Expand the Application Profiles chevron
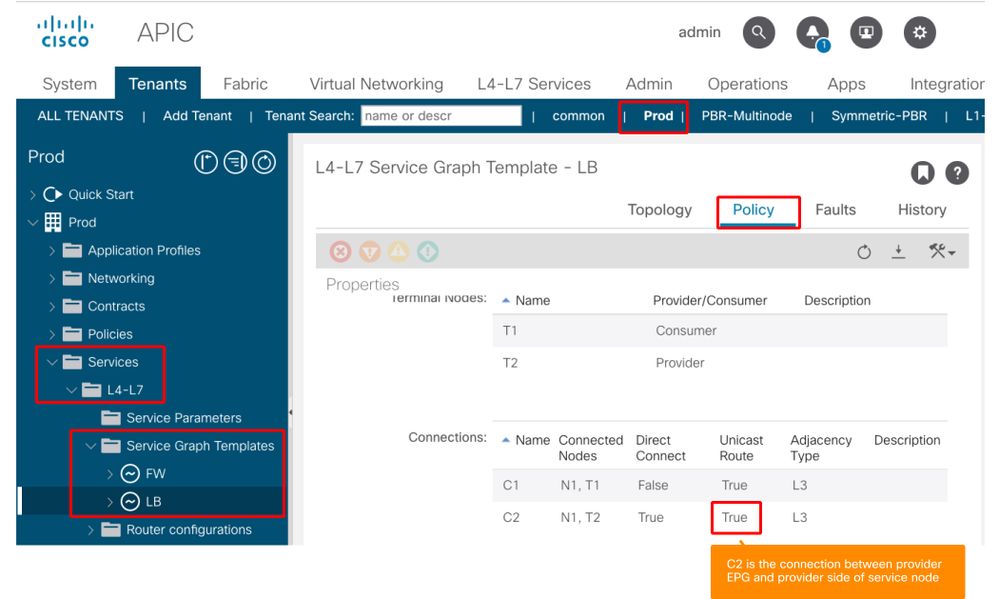Screen dimensions: 999x599 (52, 250)
